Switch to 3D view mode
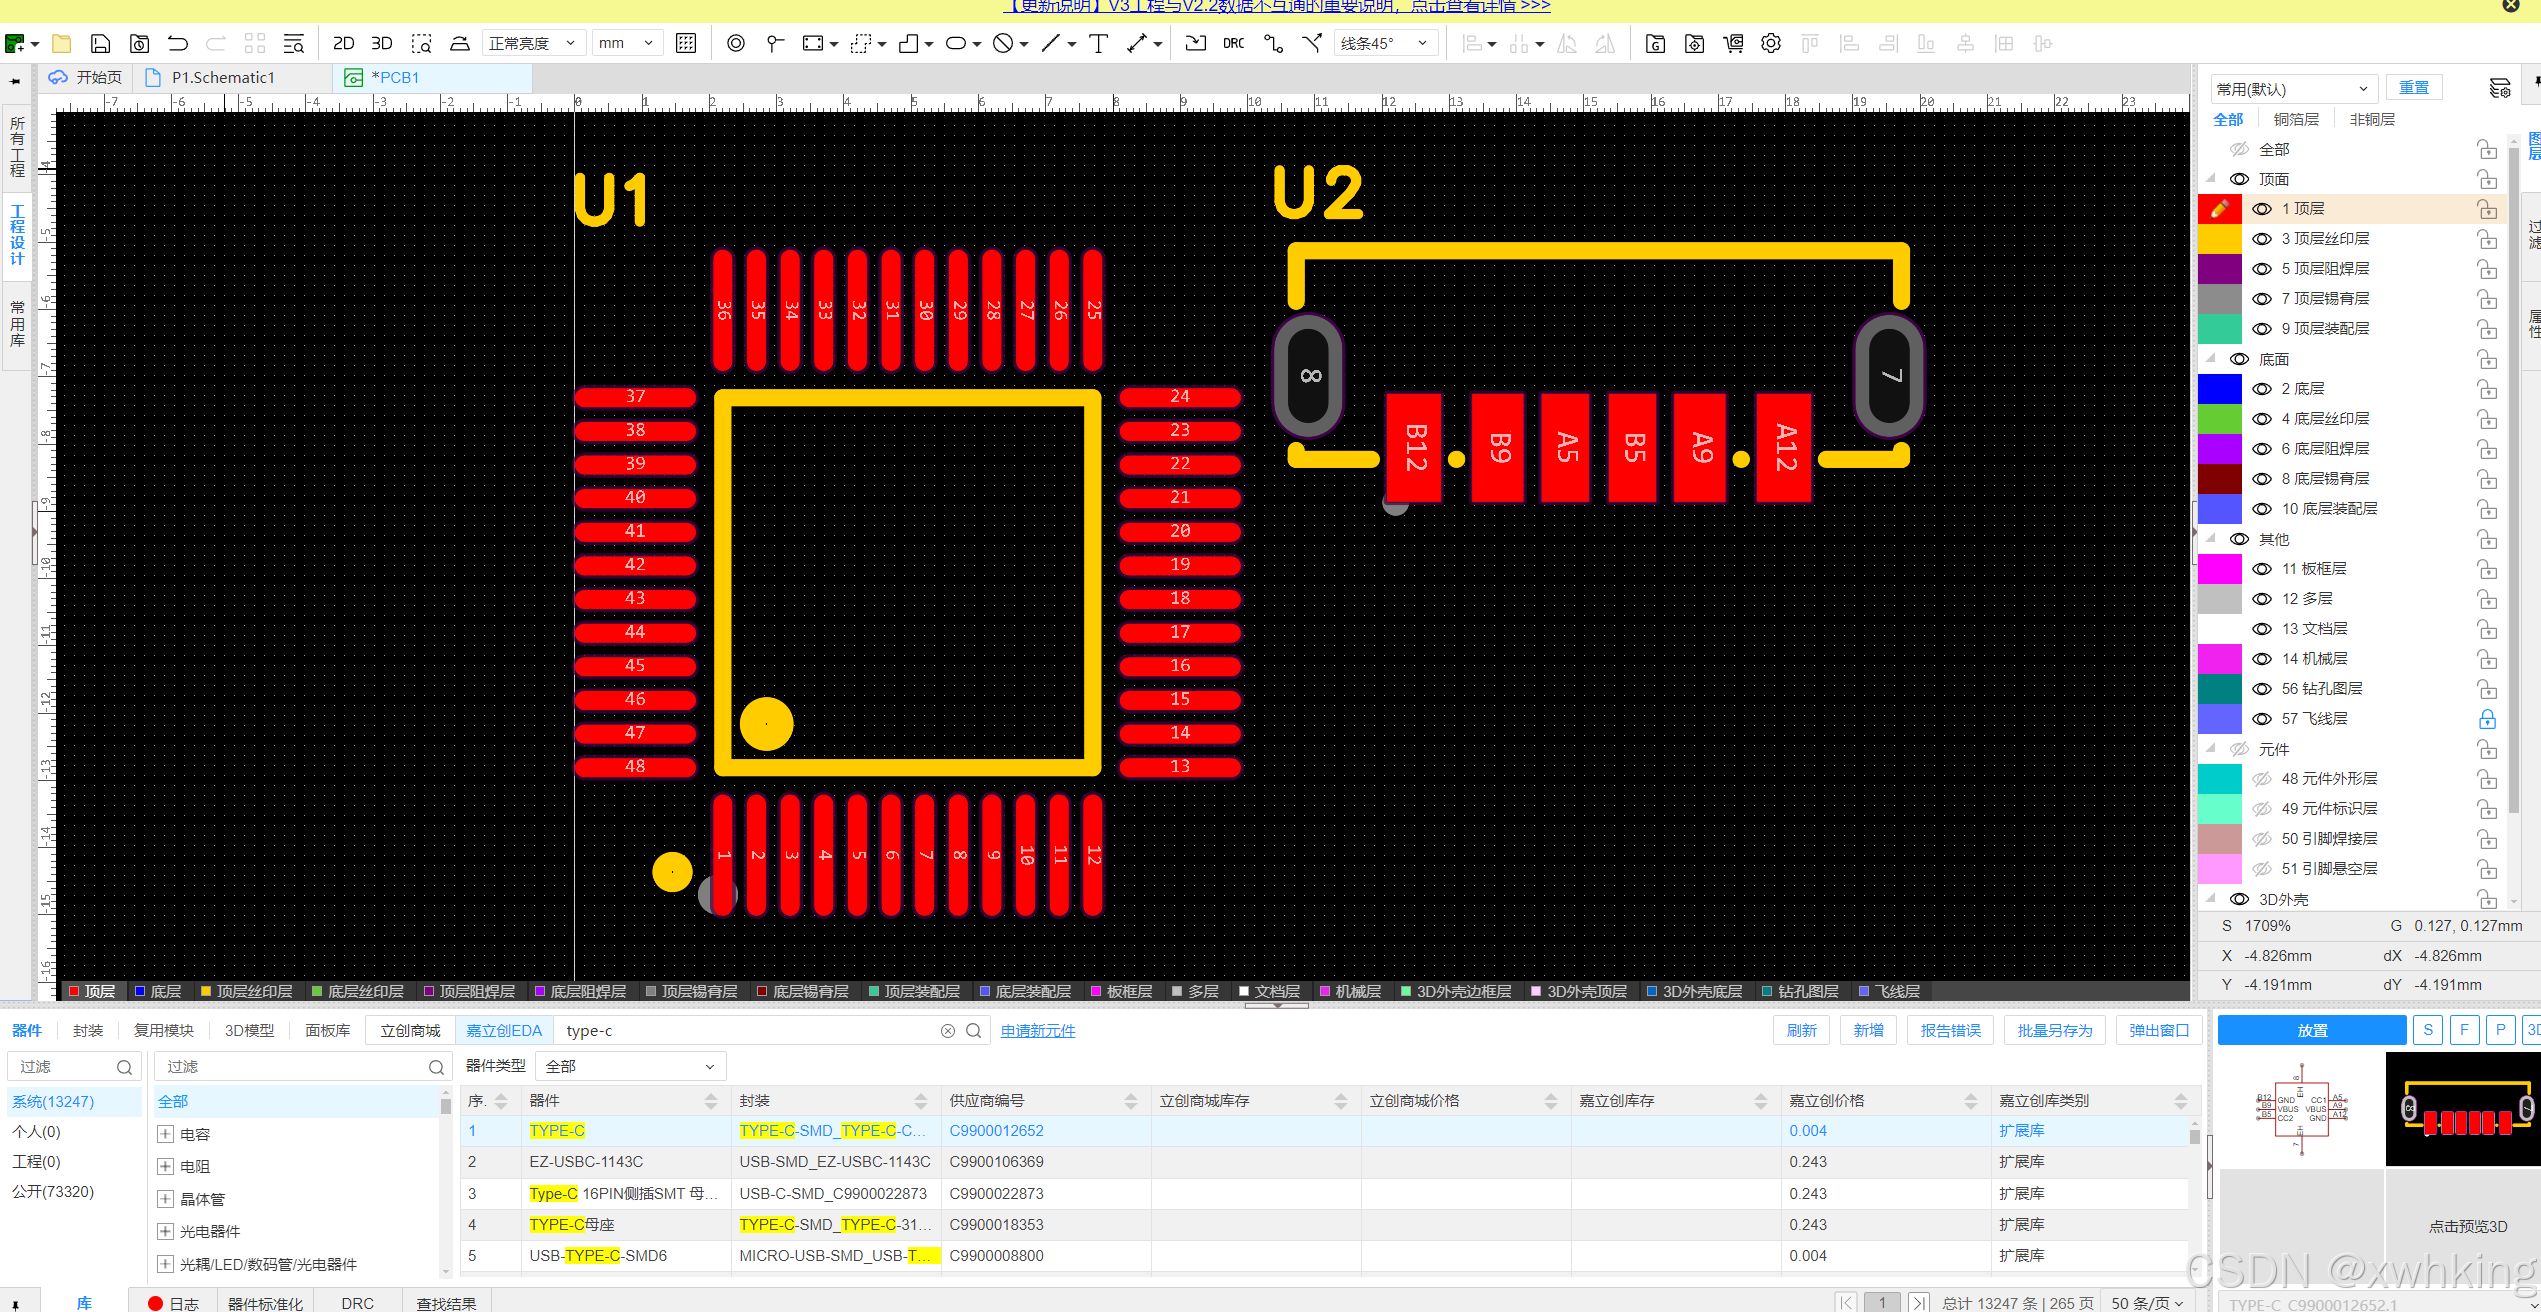This screenshot has height=1312, width=2541. 382,43
